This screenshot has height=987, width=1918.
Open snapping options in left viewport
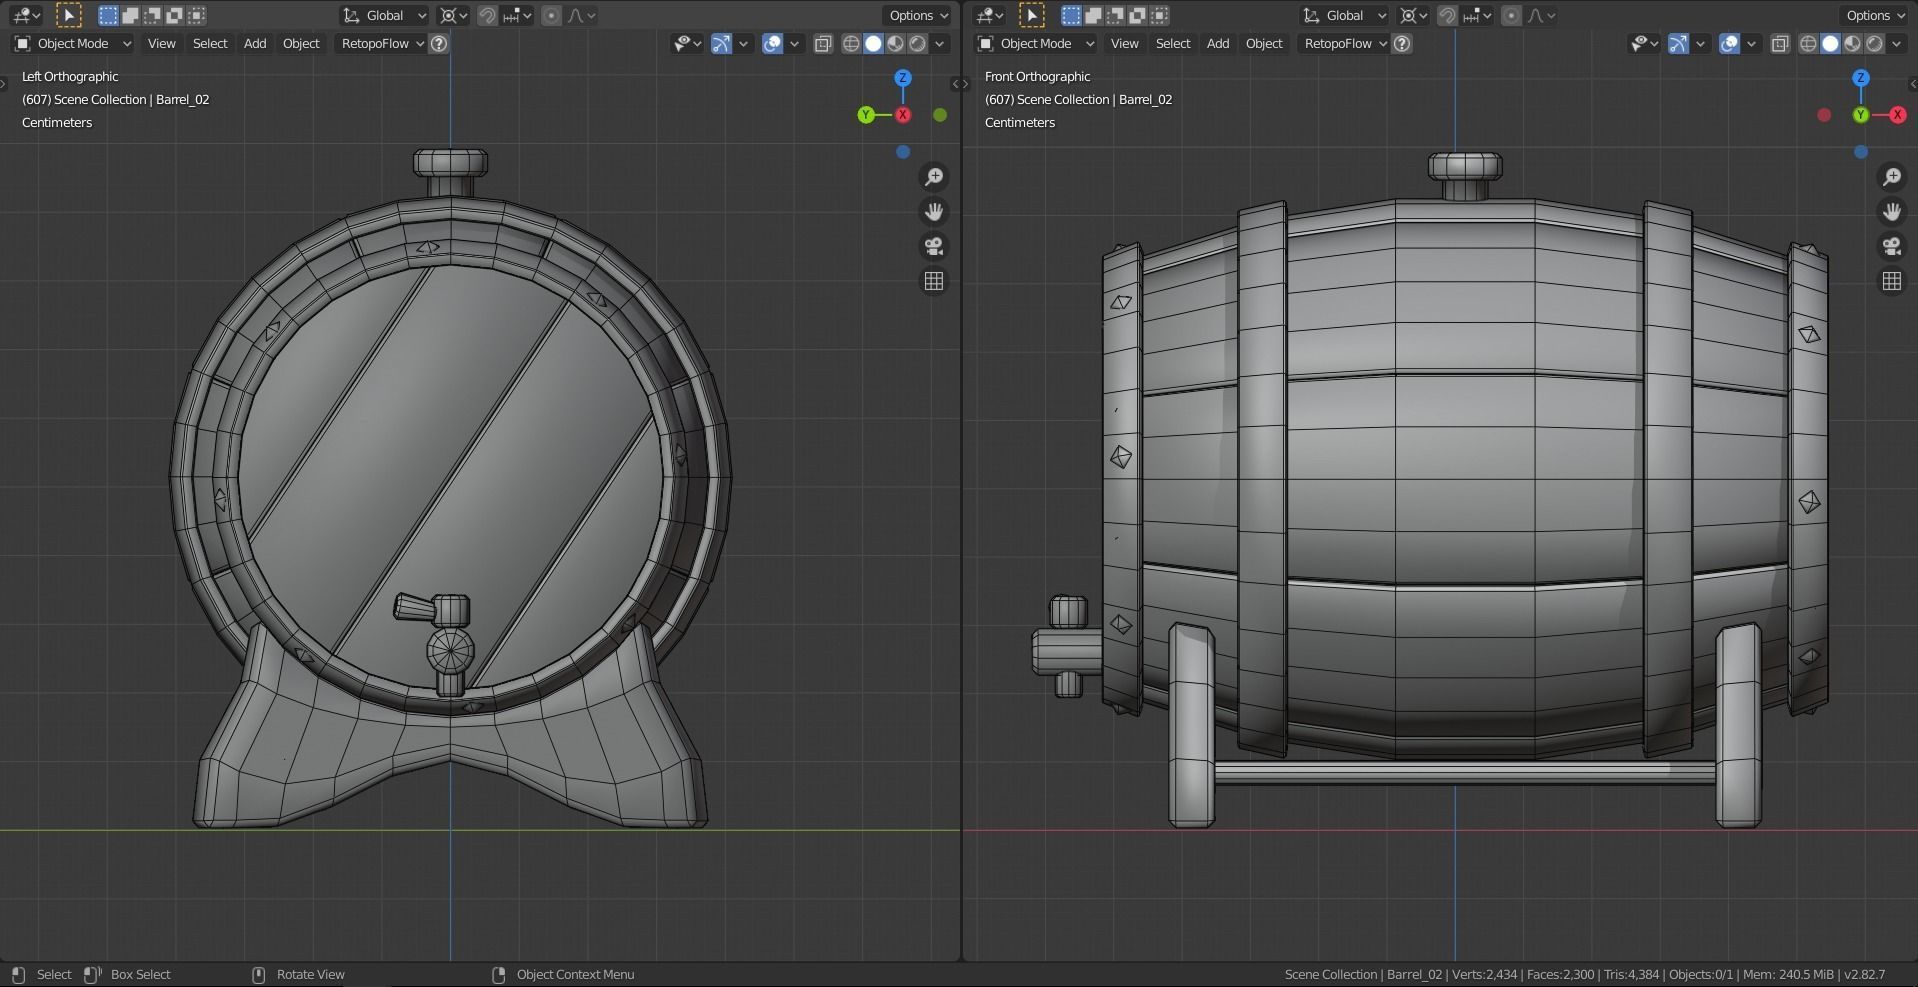(516, 15)
